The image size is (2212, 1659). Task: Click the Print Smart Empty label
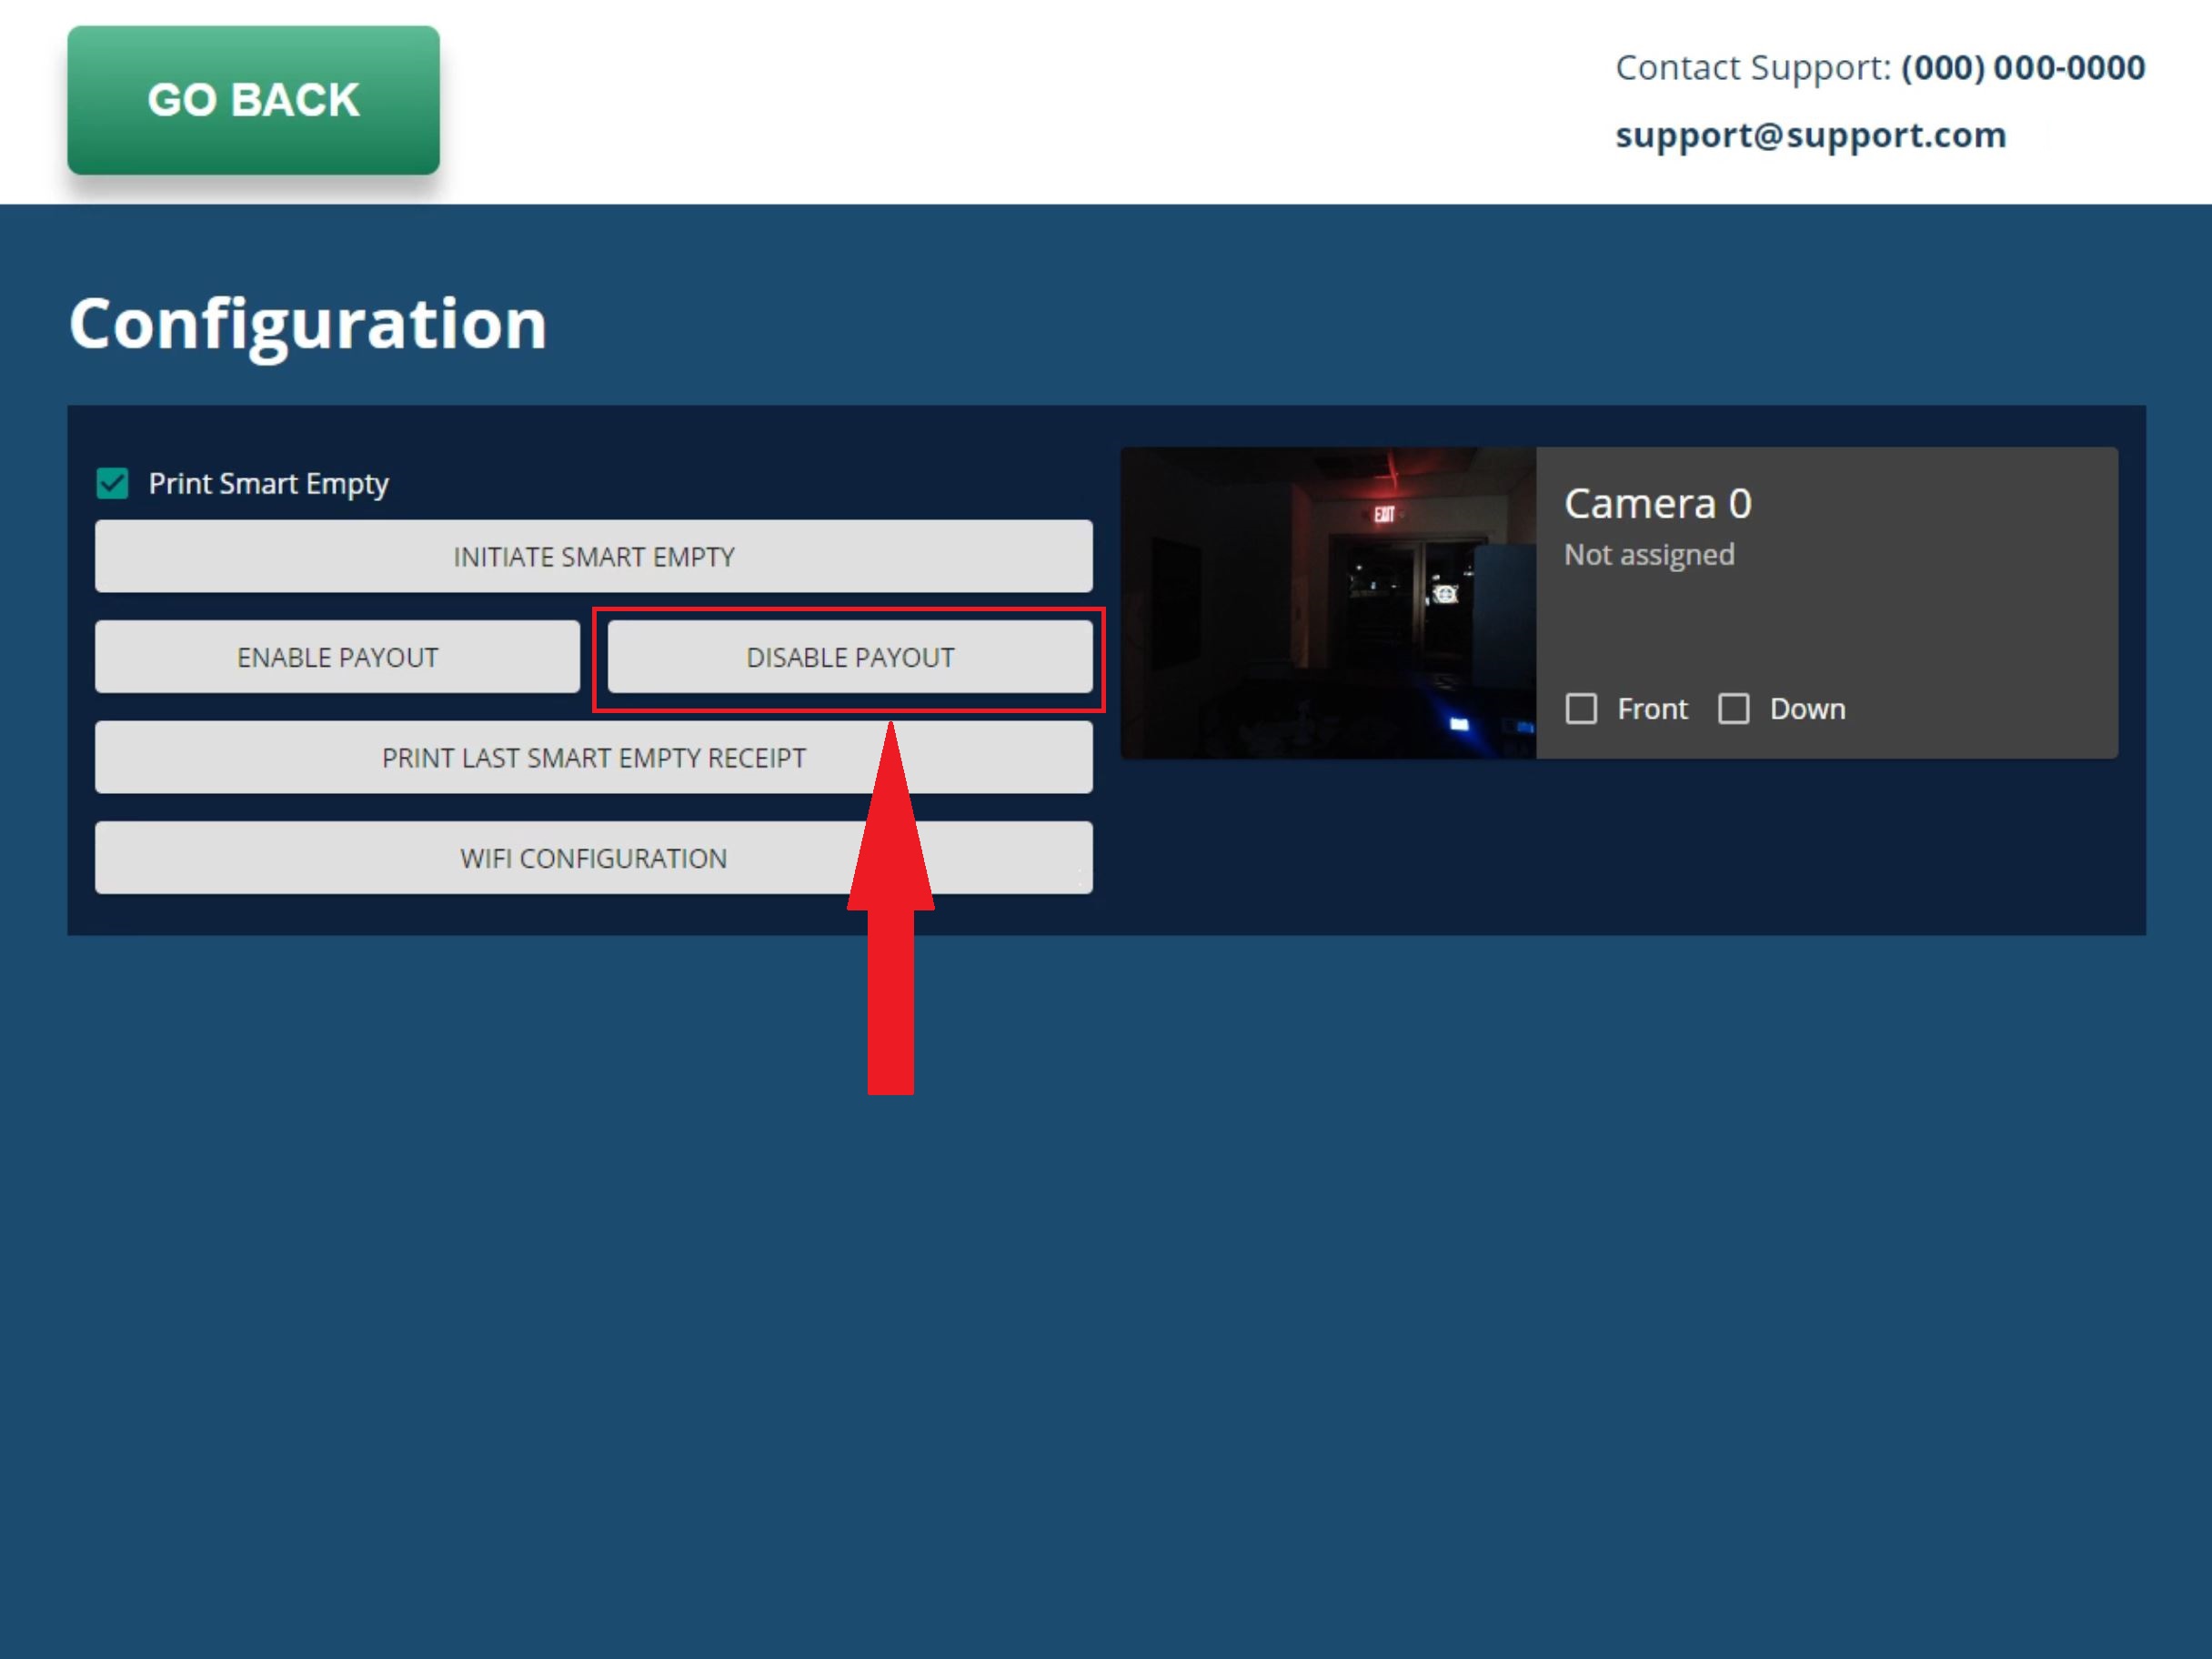(268, 484)
